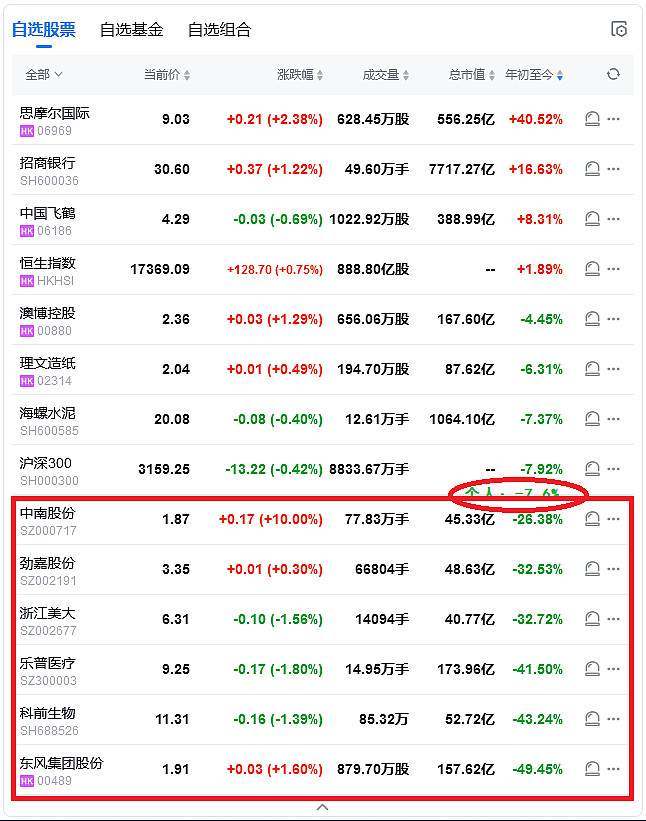
Task: Sort by 成交量 column
Action: [x=385, y=75]
